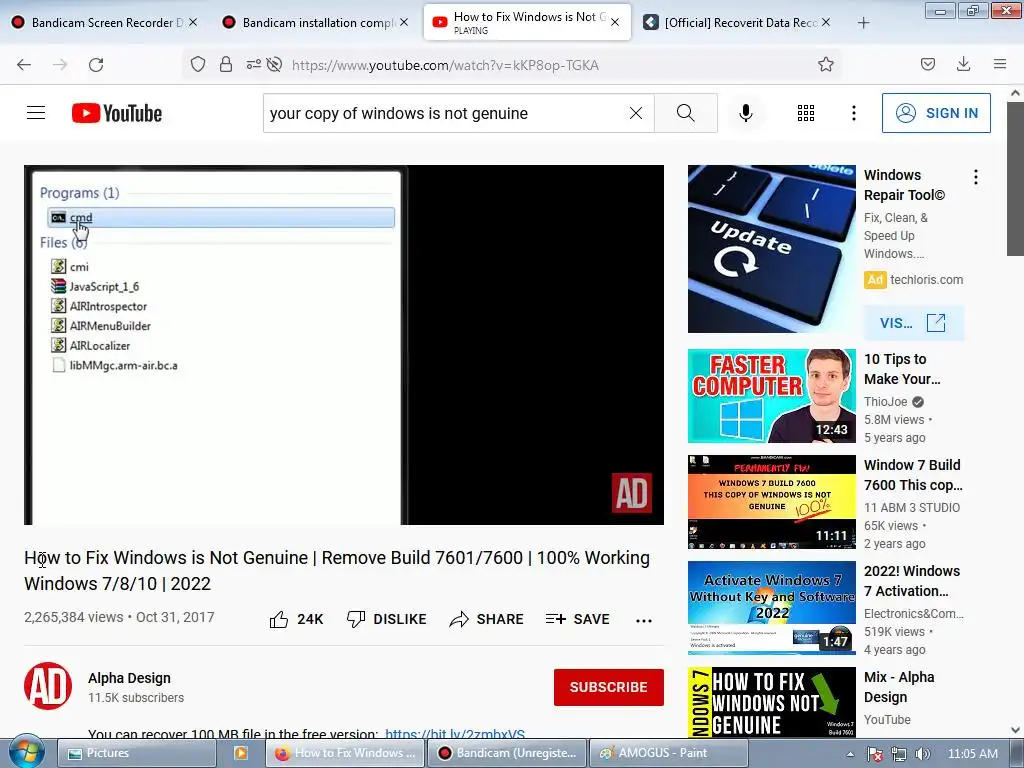The image size is (1024, 768).
Task: Close the Recoverit tab
Action: click(x=826, y=22)
